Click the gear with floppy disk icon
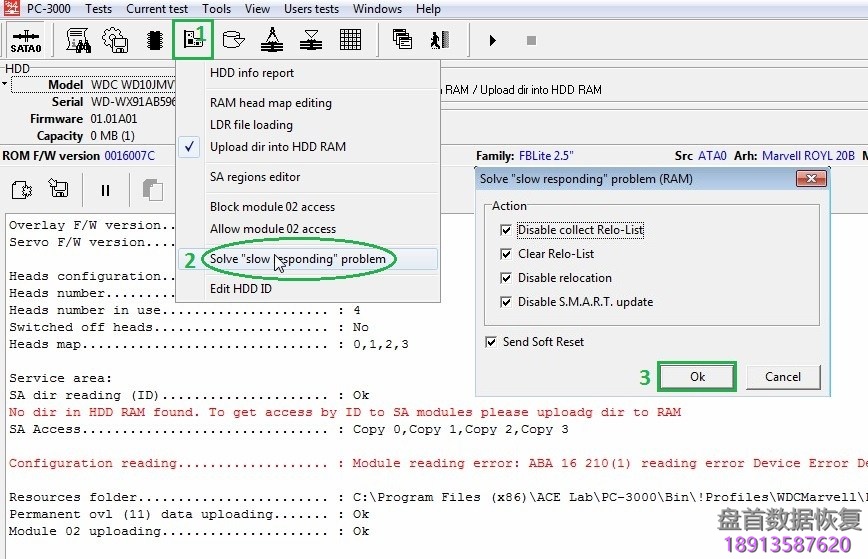Image resolution: width=868 pixels, height=559 pixels. click(x=116, y=41)
